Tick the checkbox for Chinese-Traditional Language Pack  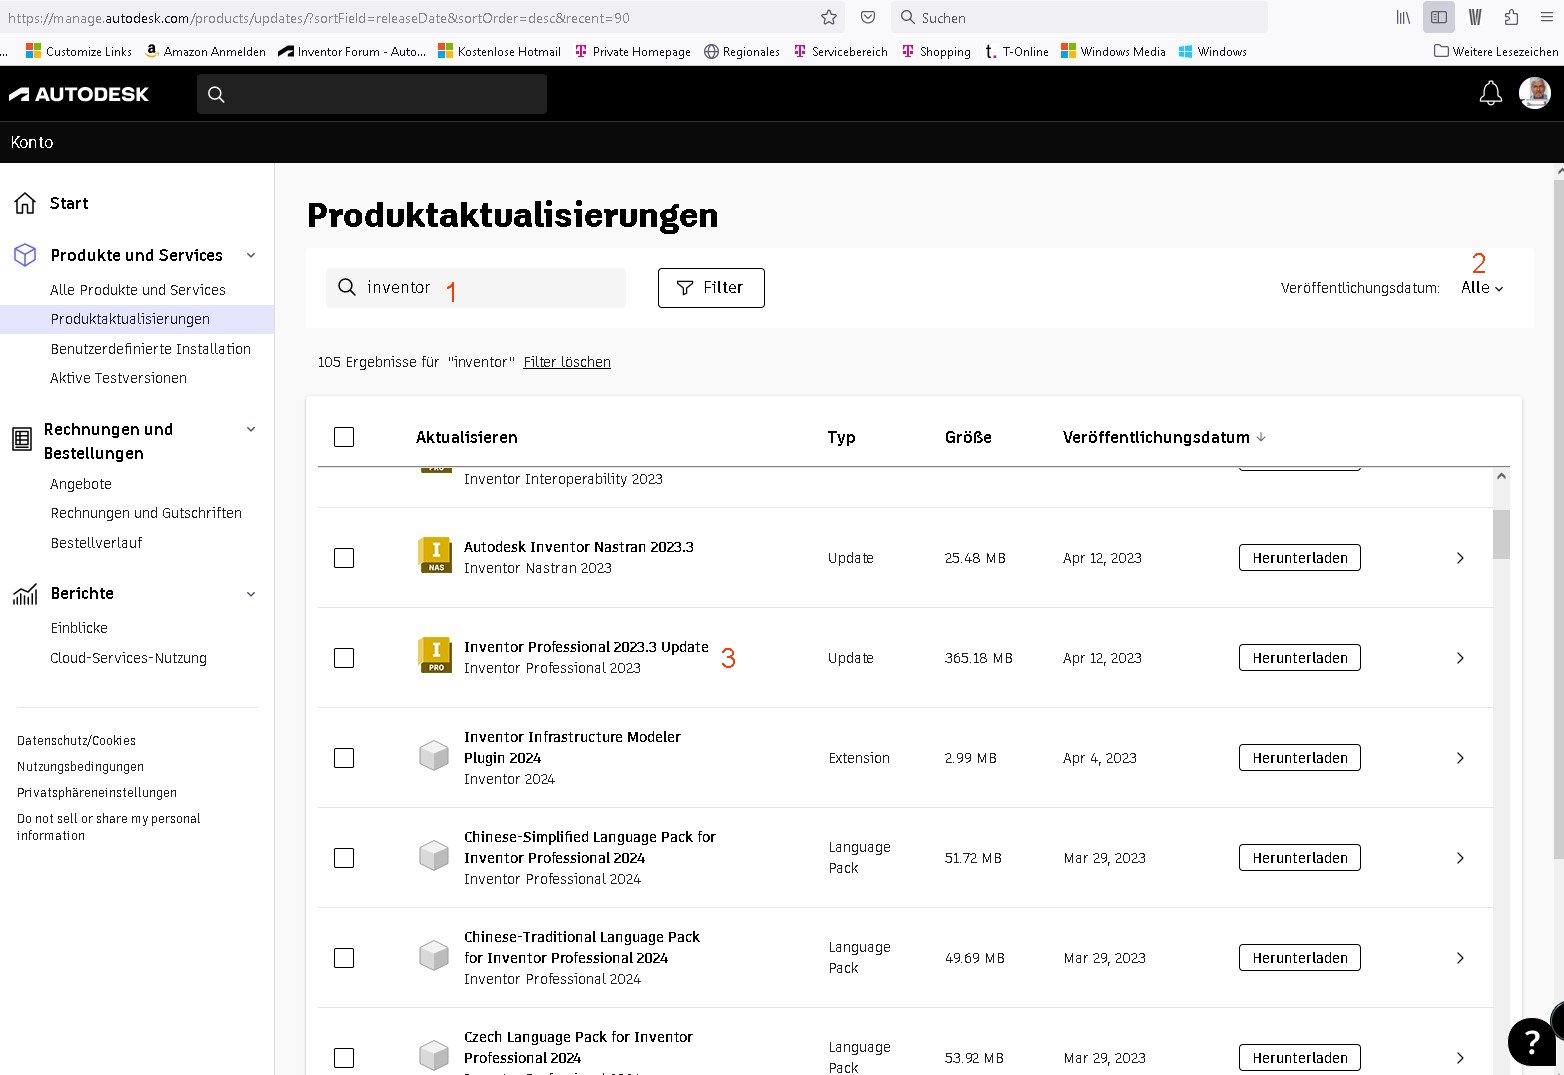(344, 958)
